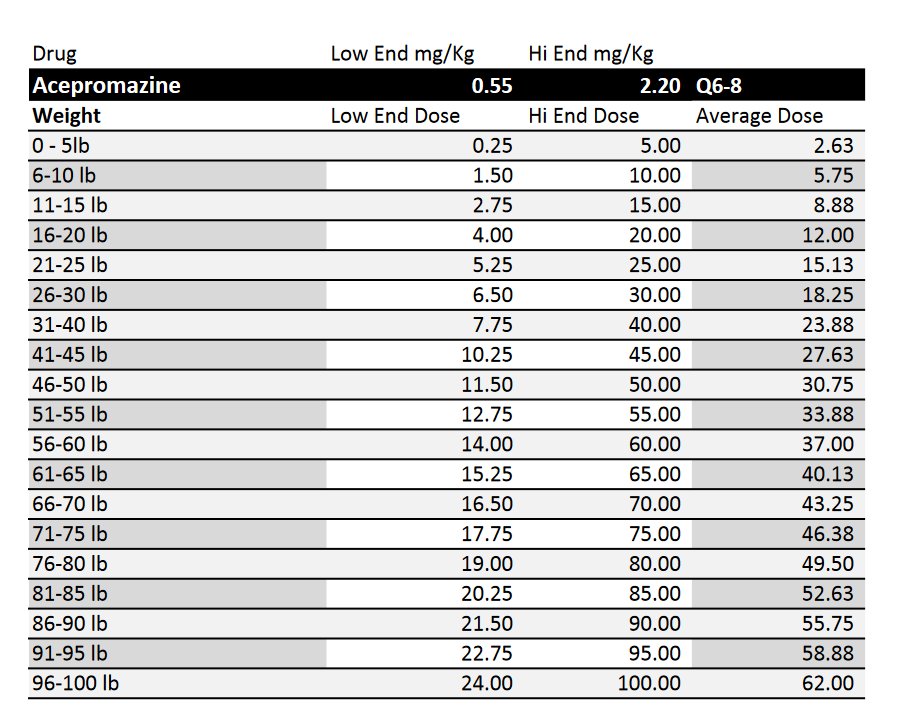Click the 0 - 5lb weight row

click(x=66, y=145)
